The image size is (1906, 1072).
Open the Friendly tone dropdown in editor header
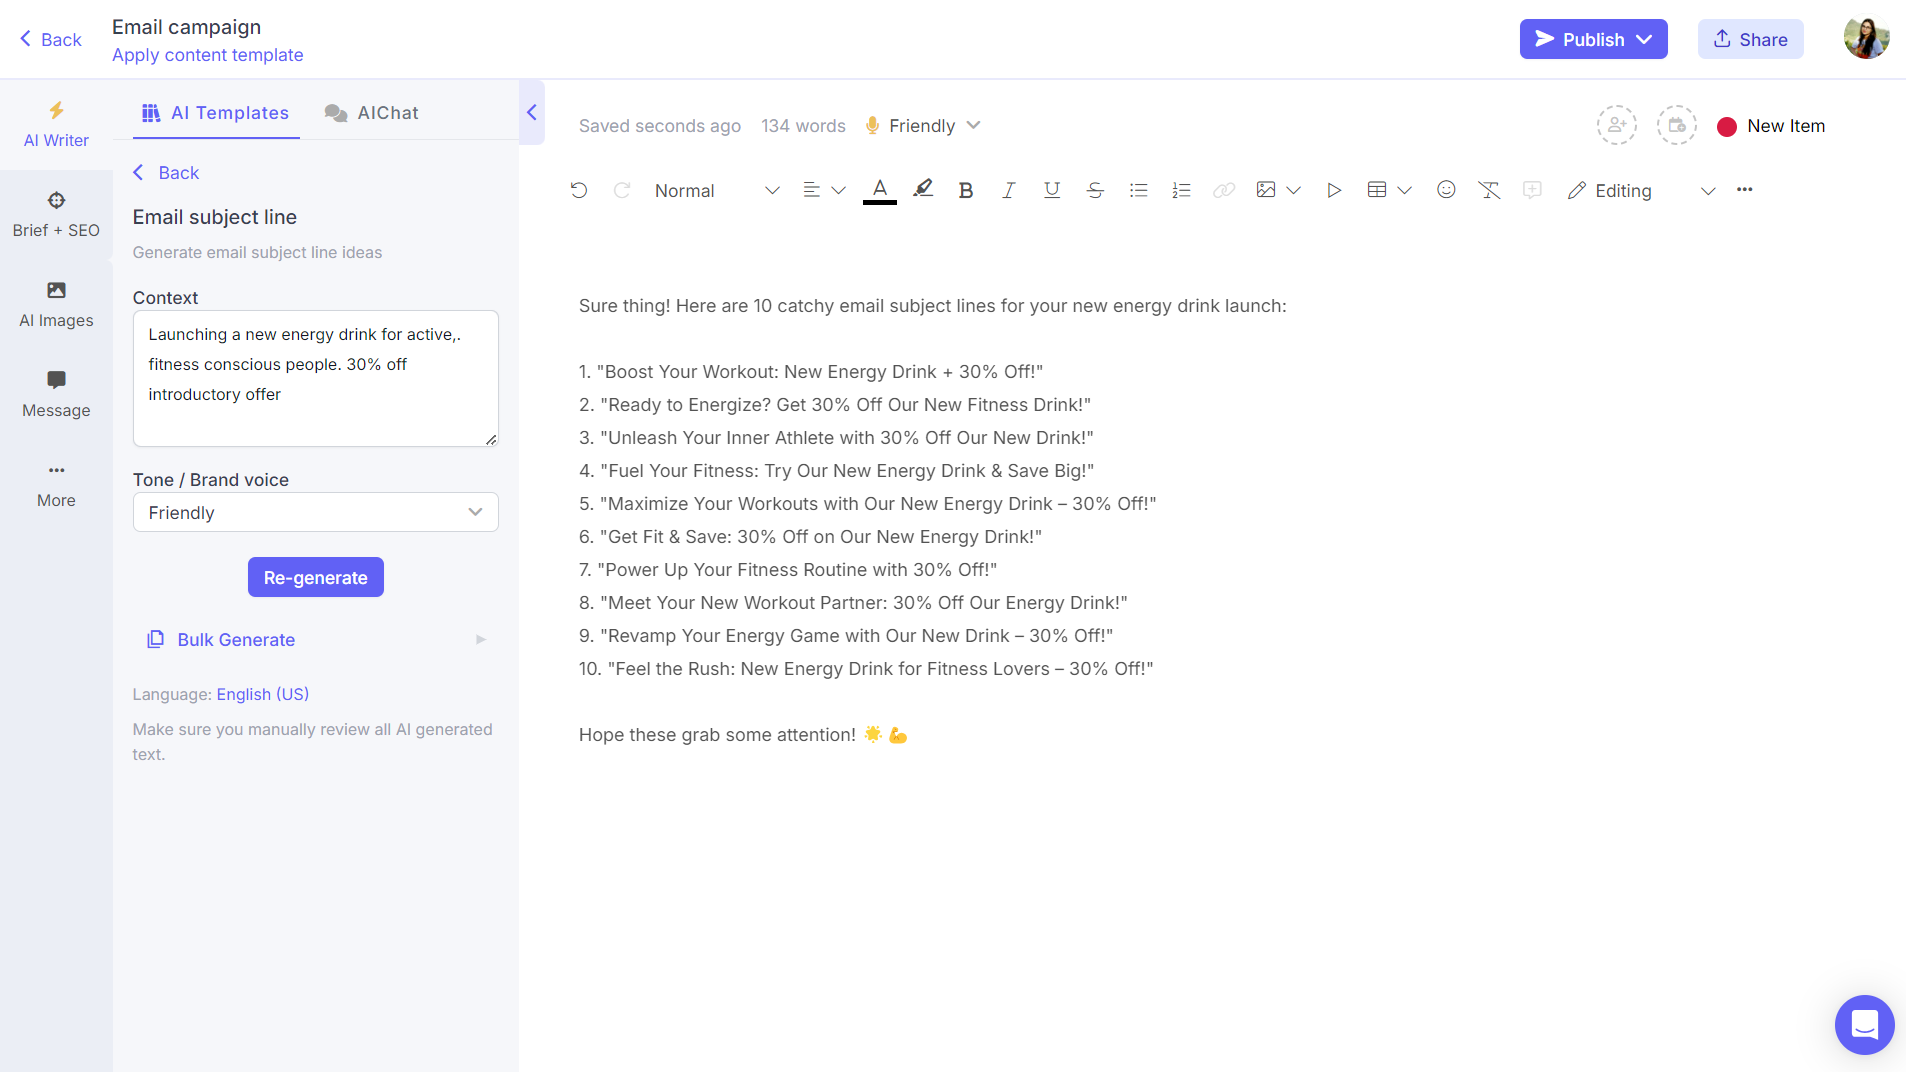(x=922, y=126)
